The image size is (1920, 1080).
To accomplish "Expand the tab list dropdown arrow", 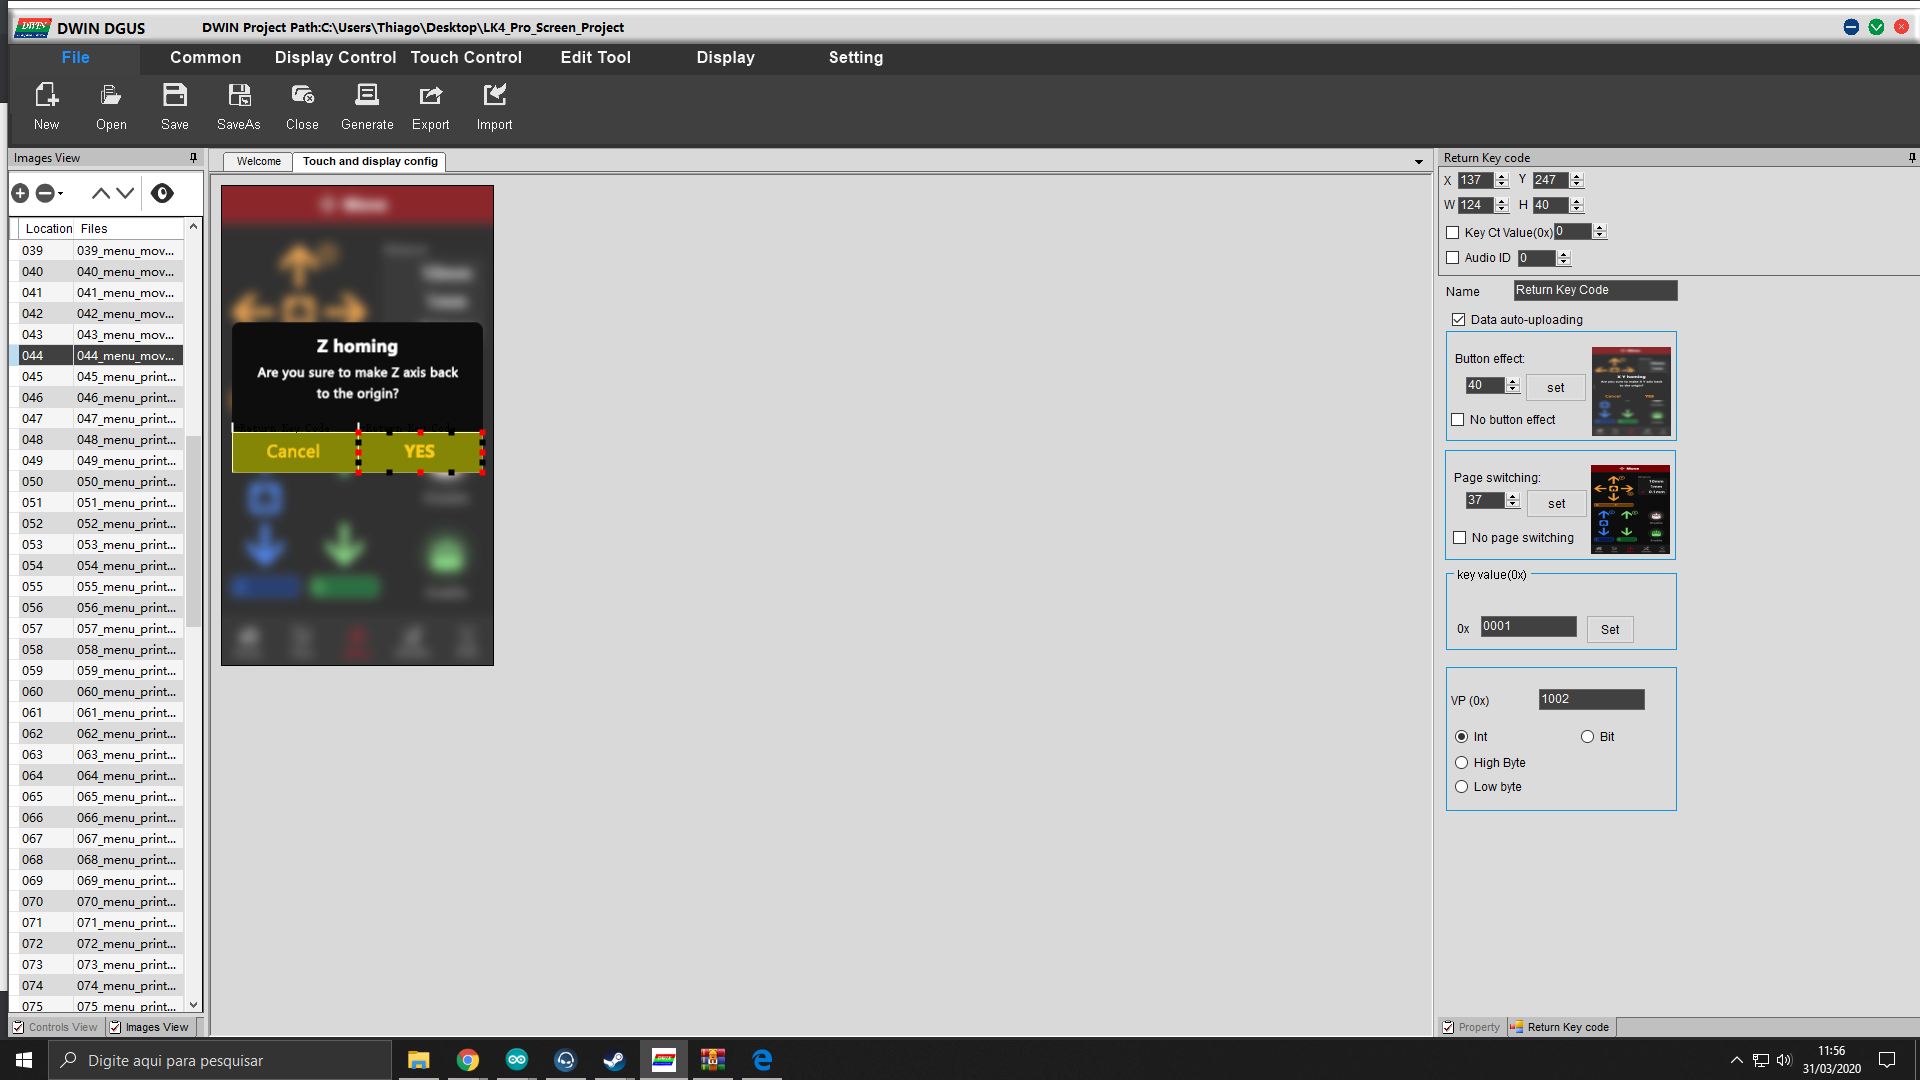I will [1418, 162].
